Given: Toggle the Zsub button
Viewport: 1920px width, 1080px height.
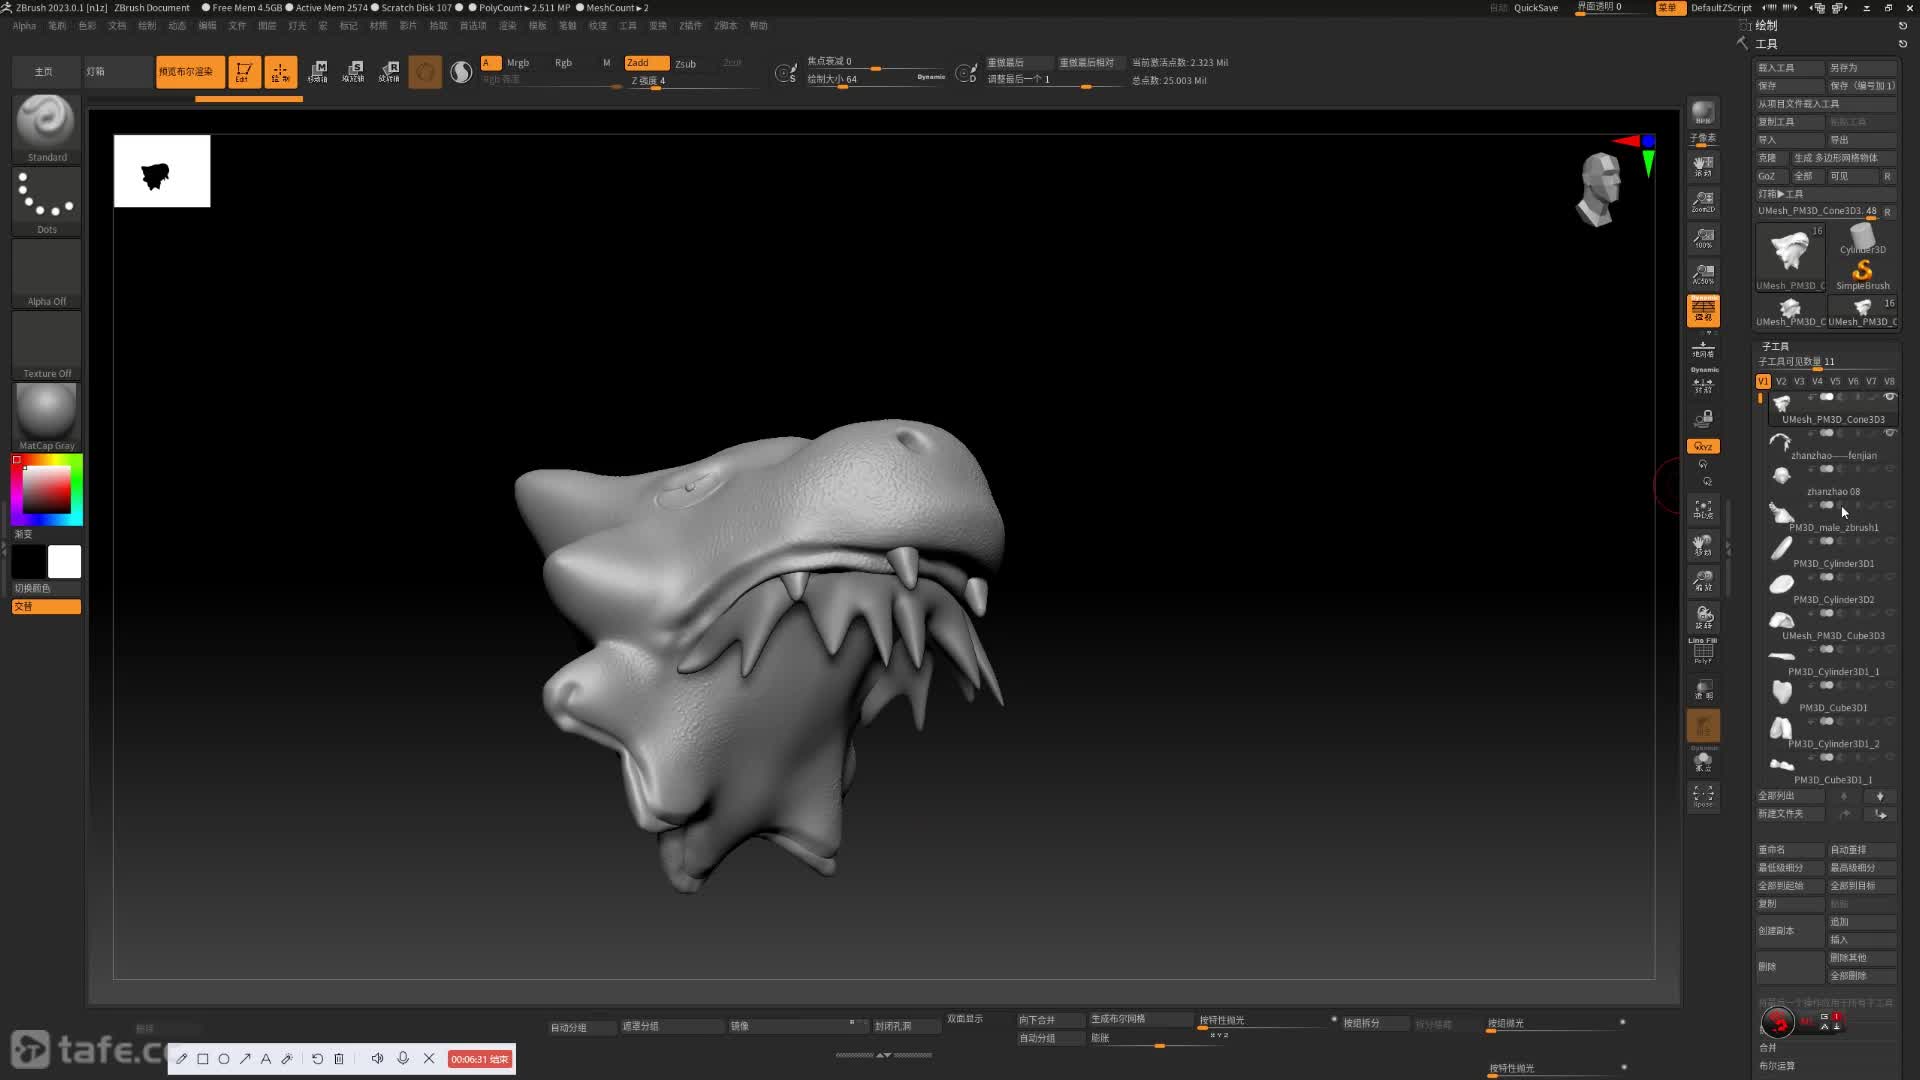Looking at the screenshot, I should point(686,63).
